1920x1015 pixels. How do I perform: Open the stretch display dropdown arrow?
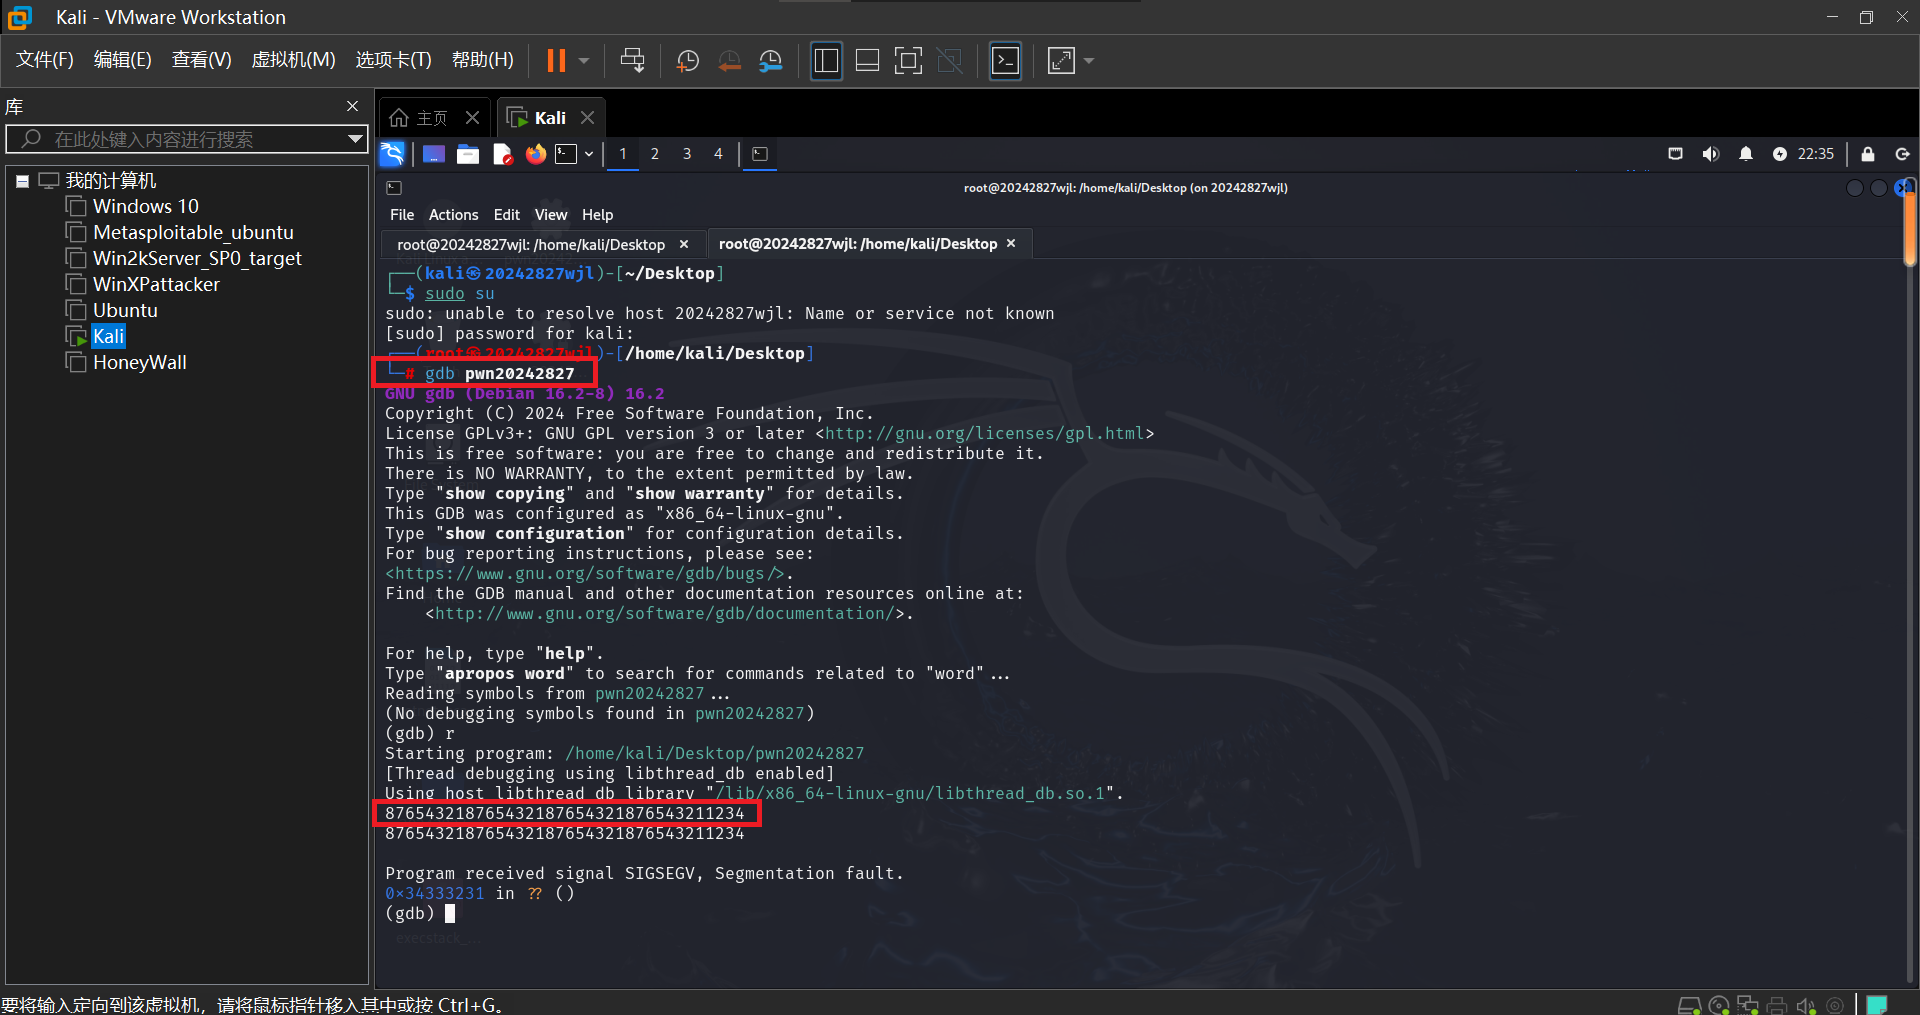pos(1089,61)
